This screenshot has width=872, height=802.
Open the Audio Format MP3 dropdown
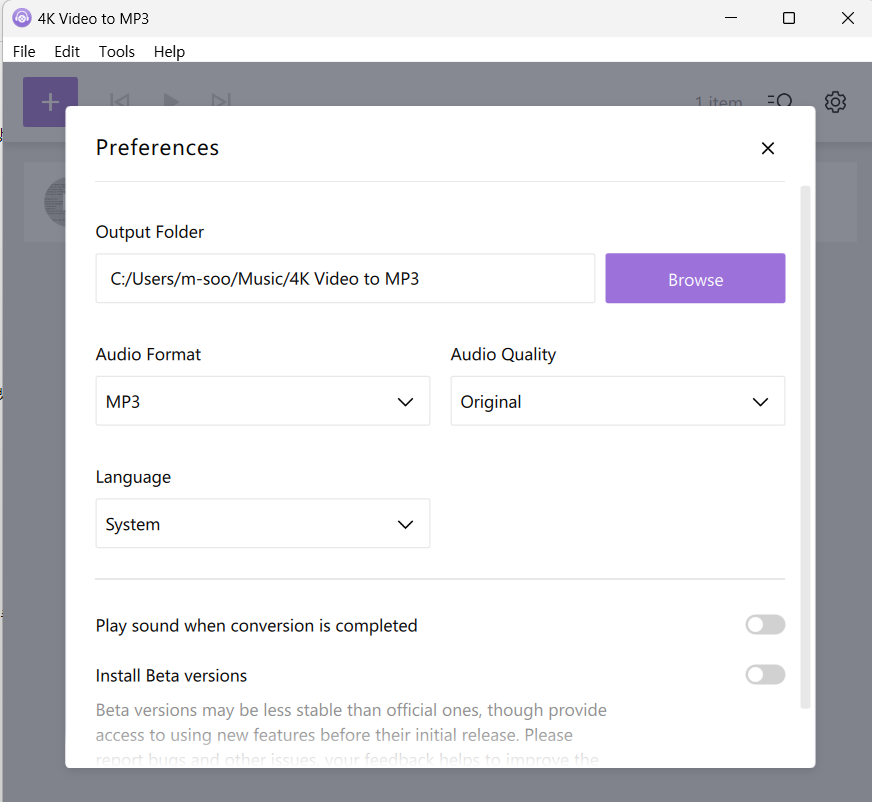pos(262,401)
